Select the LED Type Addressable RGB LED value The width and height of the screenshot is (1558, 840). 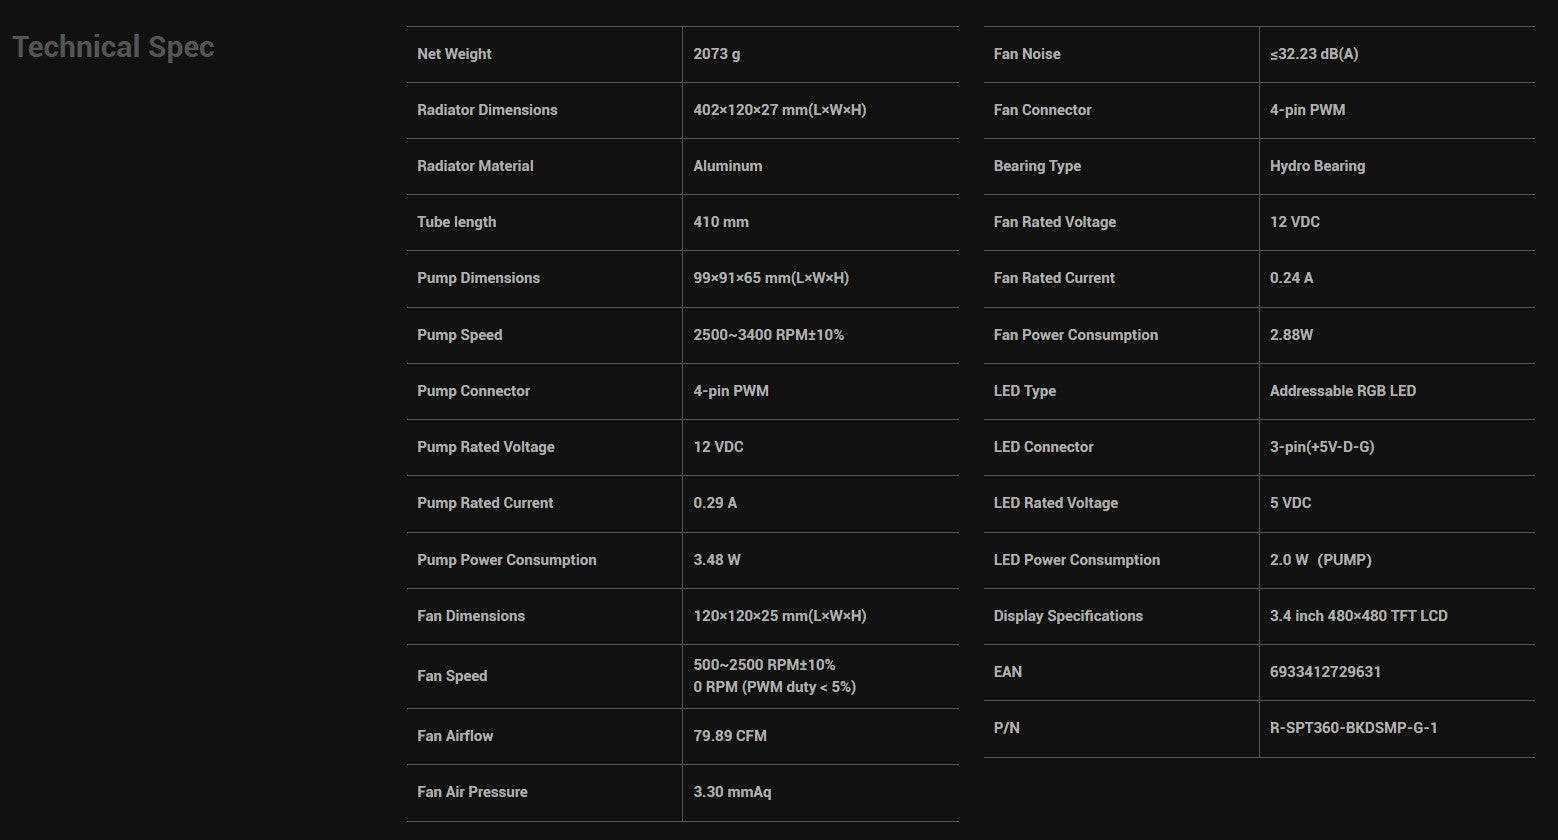1343,391
